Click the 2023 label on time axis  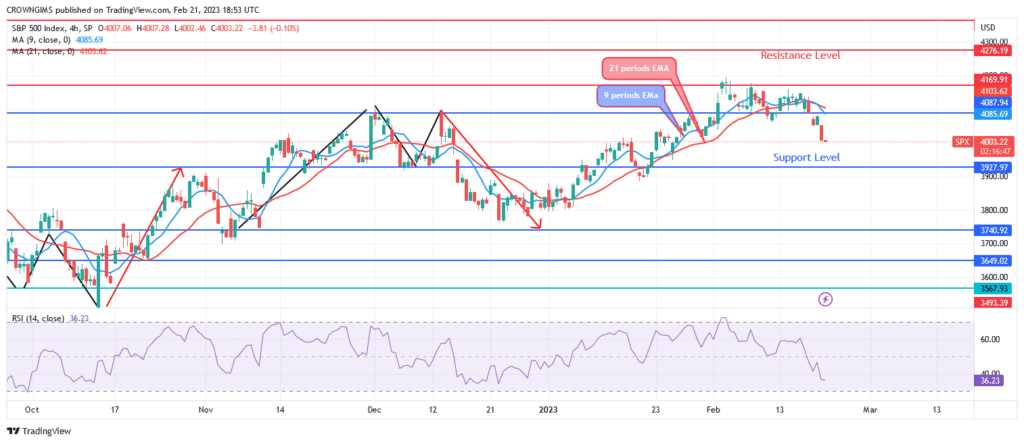549,409
